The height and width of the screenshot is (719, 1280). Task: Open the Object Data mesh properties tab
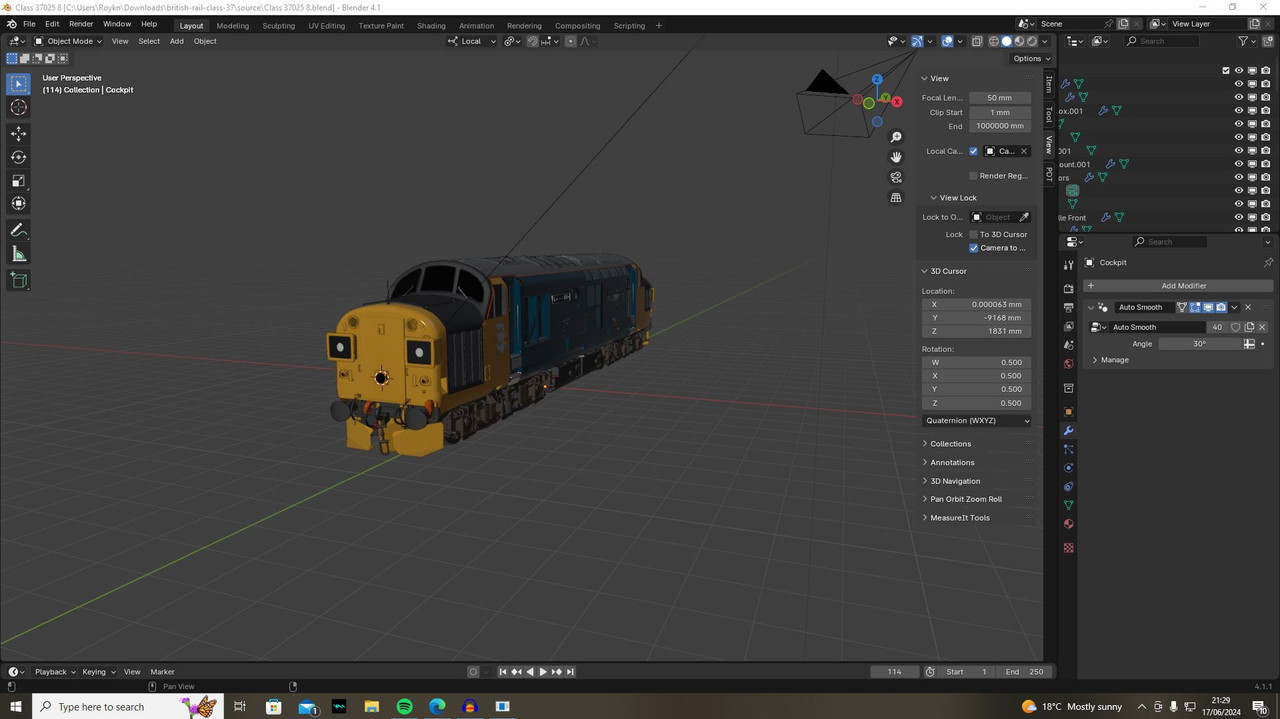click(1069, 505)
